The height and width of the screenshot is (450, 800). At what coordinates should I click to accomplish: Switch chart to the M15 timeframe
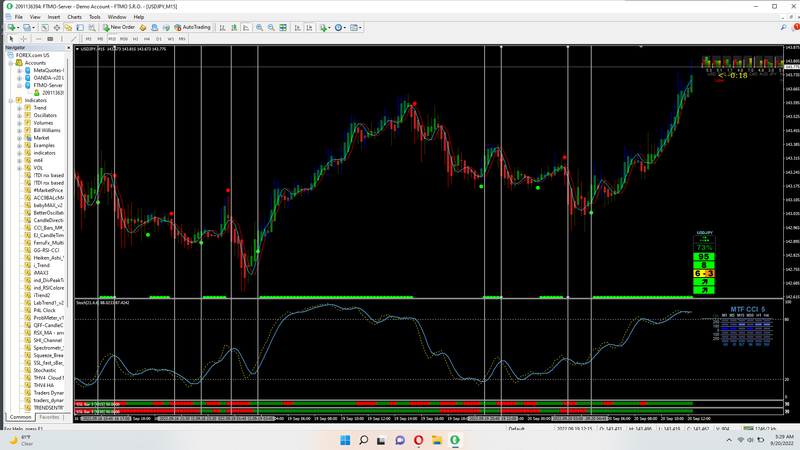113,38
